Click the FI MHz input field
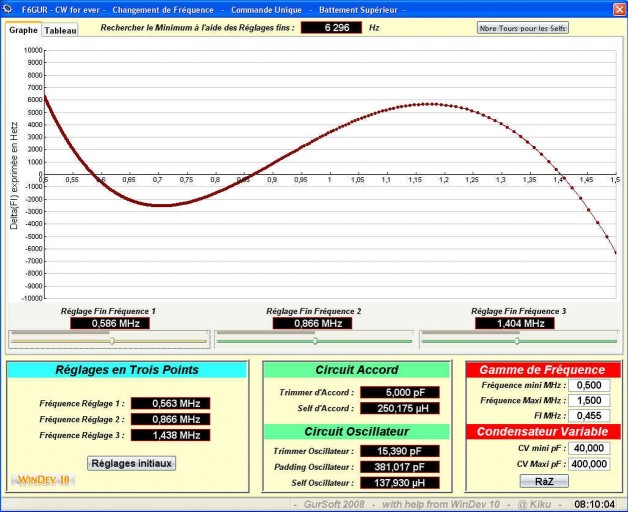Viewport: 628px width, 512px height. tap(589, 415)
